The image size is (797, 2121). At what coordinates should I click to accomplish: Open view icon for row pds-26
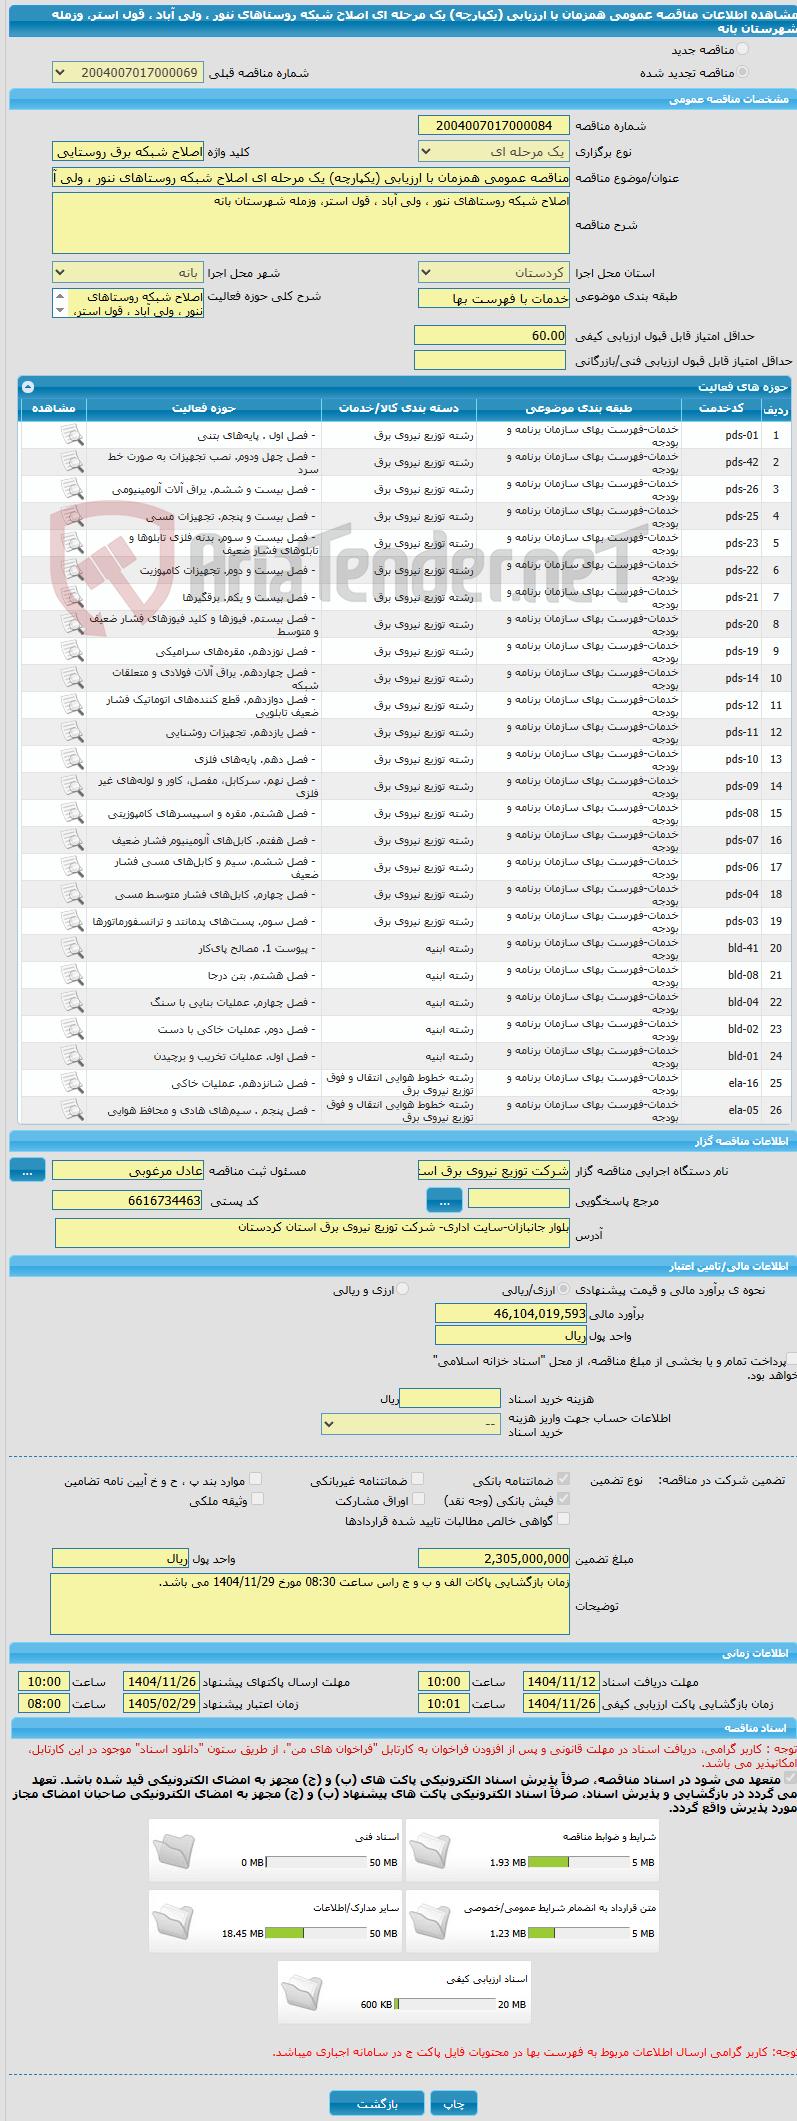point(72,489)
